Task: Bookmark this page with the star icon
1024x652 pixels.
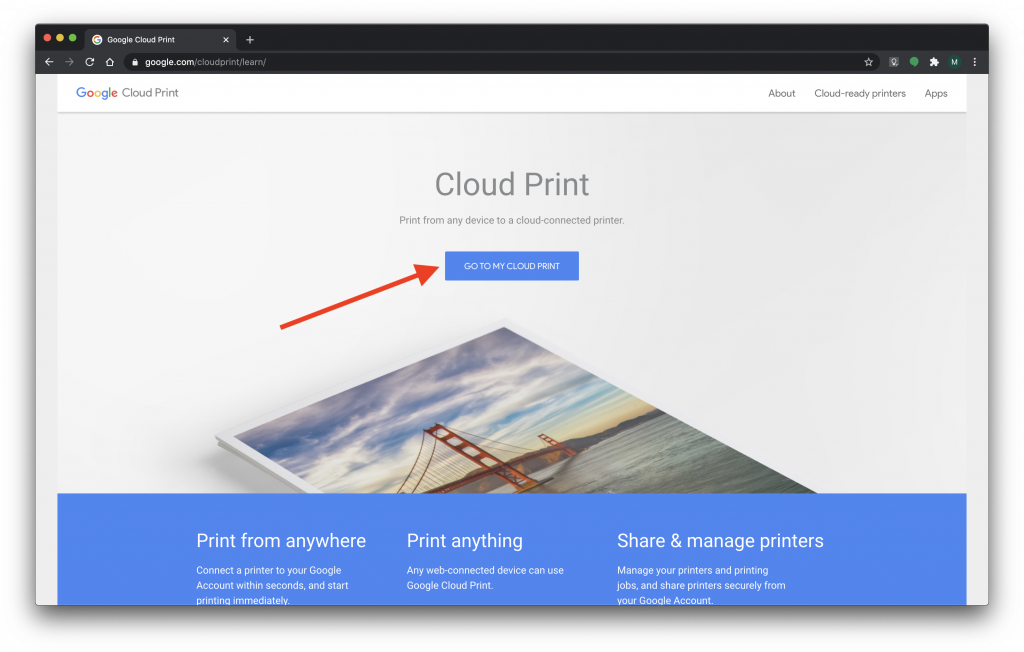Action: pyautogui.click(x=868, y=62)
